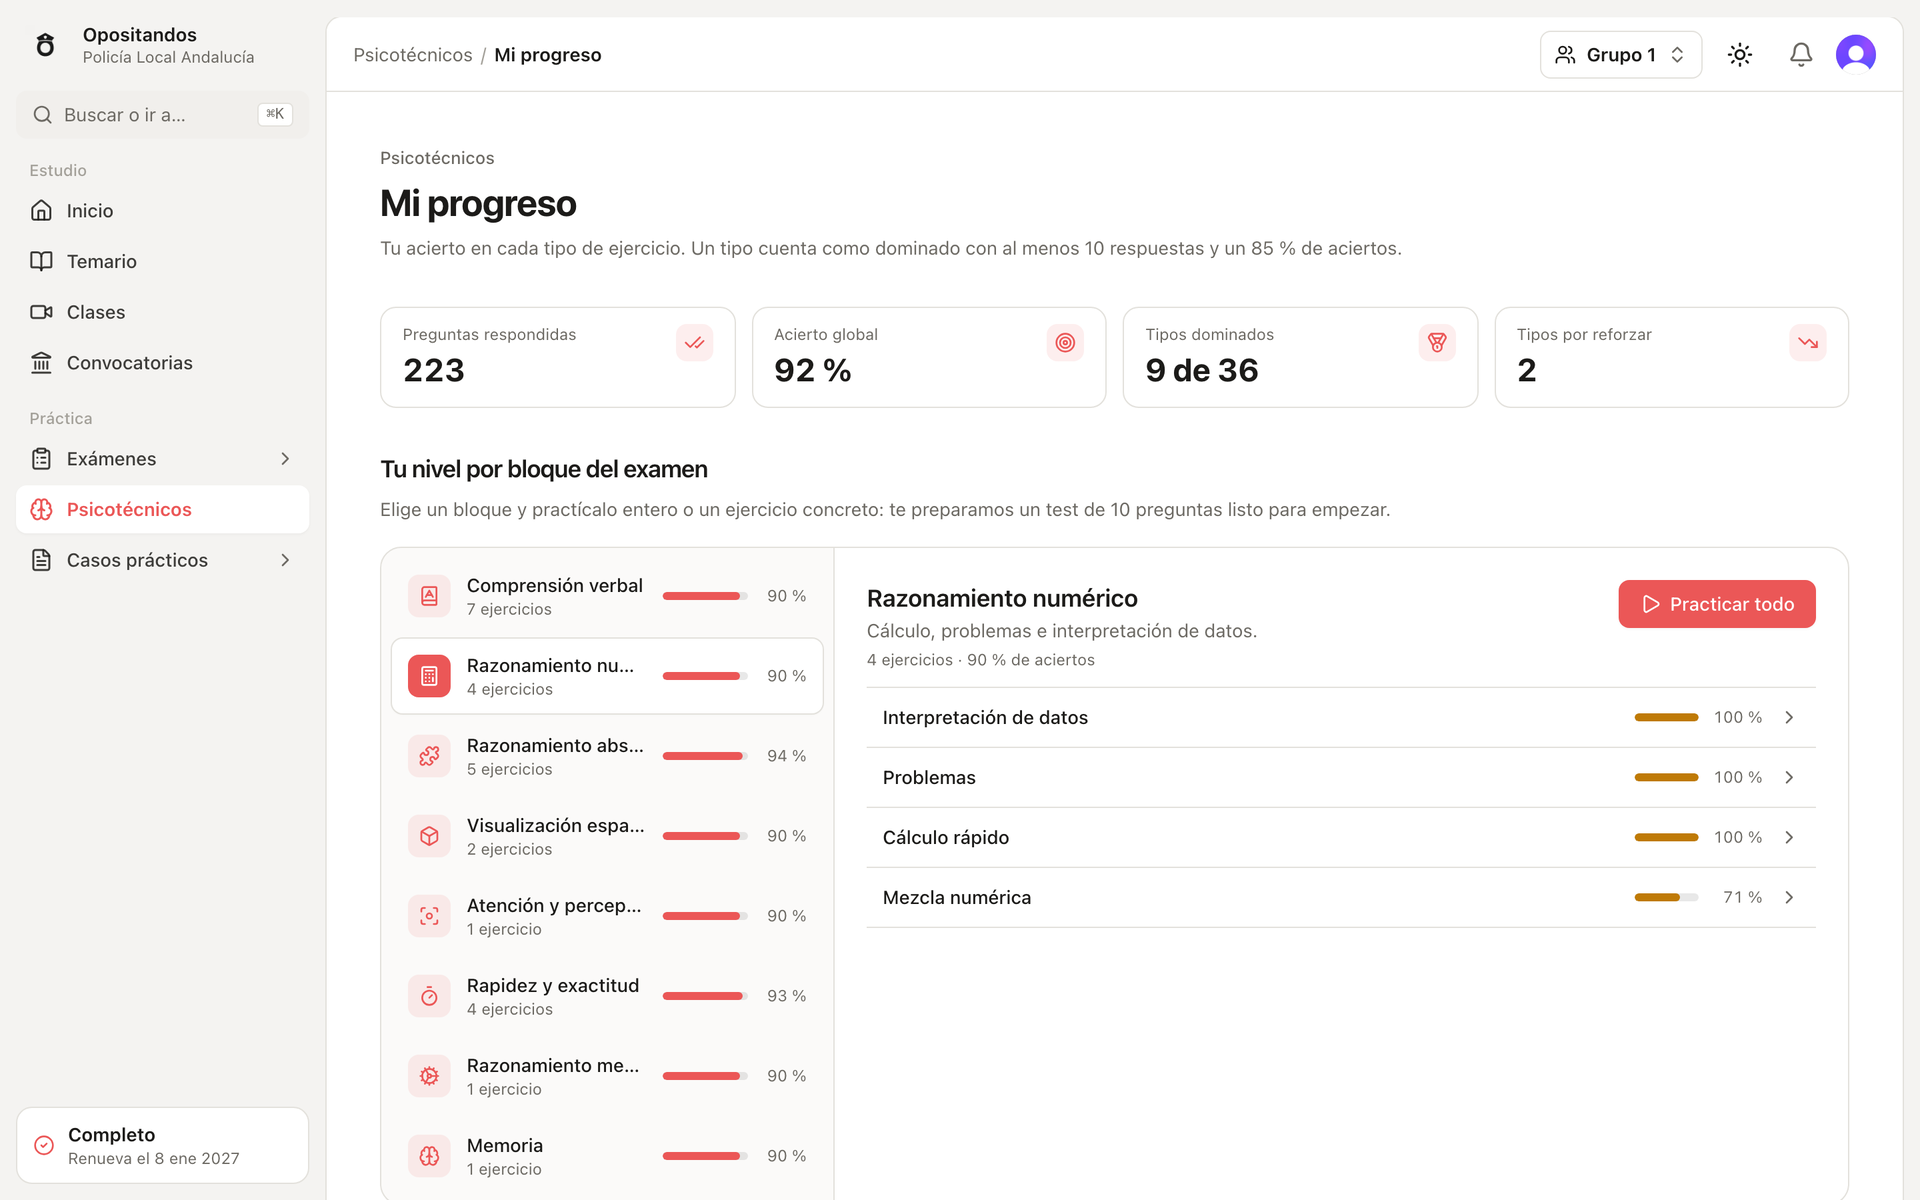Open Temario in the sidebar
Image resolution: width=1920 pixels, height=1200 pixels.
click(x=162, y=262)
